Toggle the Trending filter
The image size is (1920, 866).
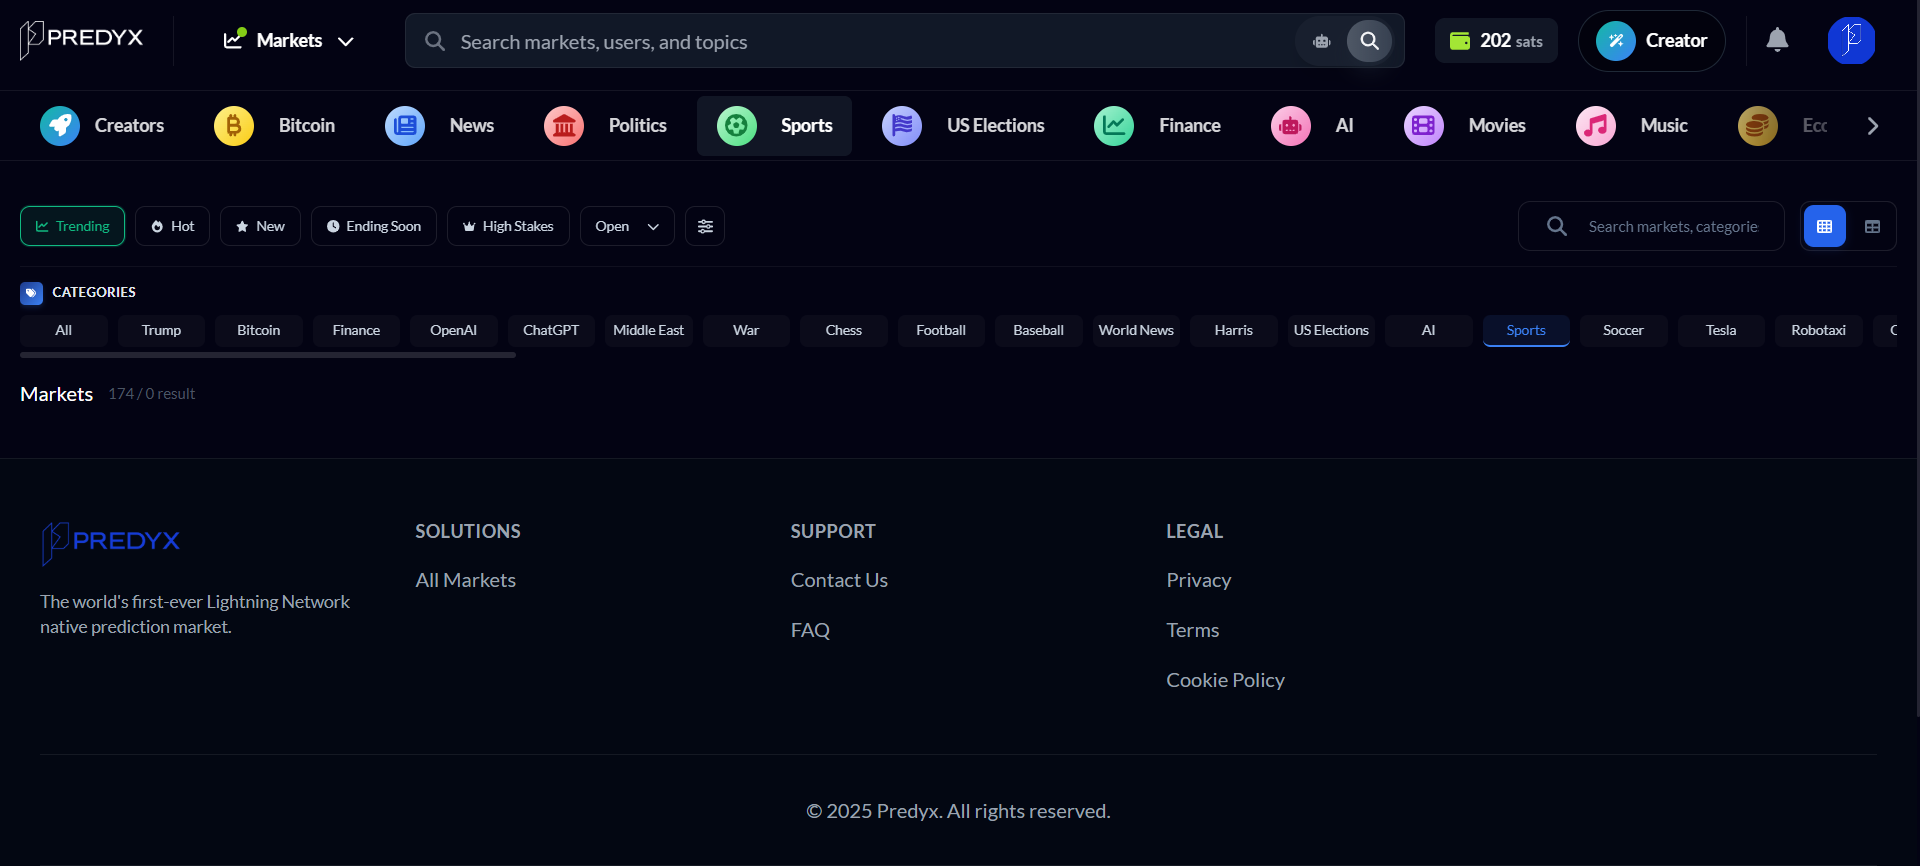[73, 226]
